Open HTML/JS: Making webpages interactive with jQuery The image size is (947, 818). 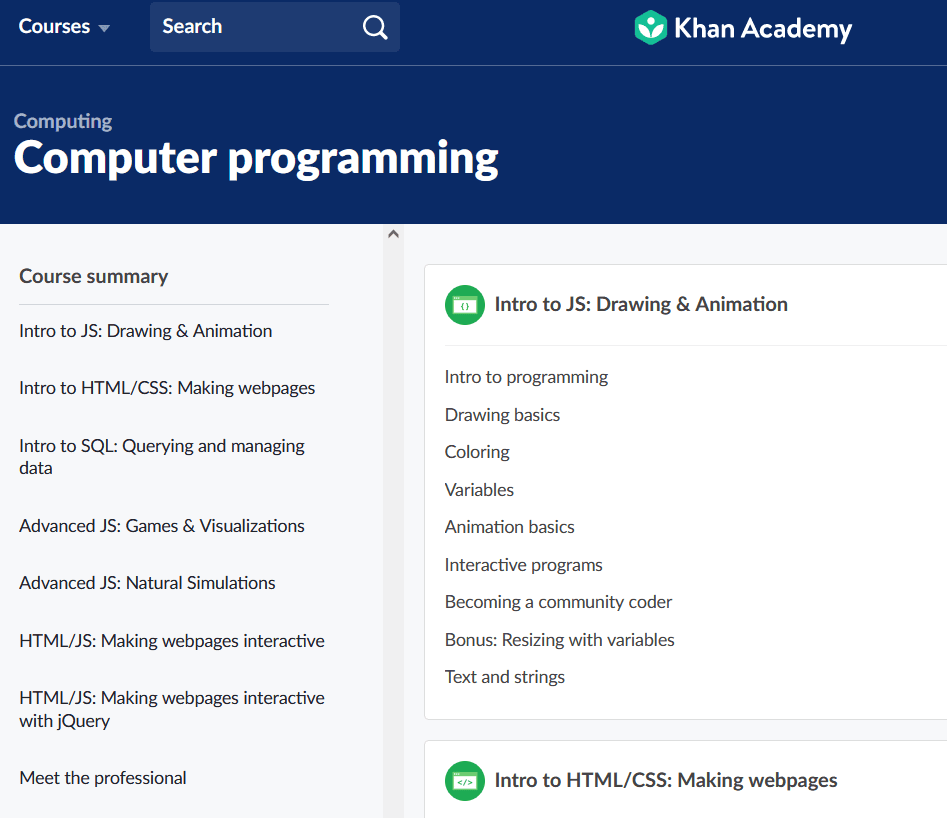pyautogui.click(x=172, y=709)
